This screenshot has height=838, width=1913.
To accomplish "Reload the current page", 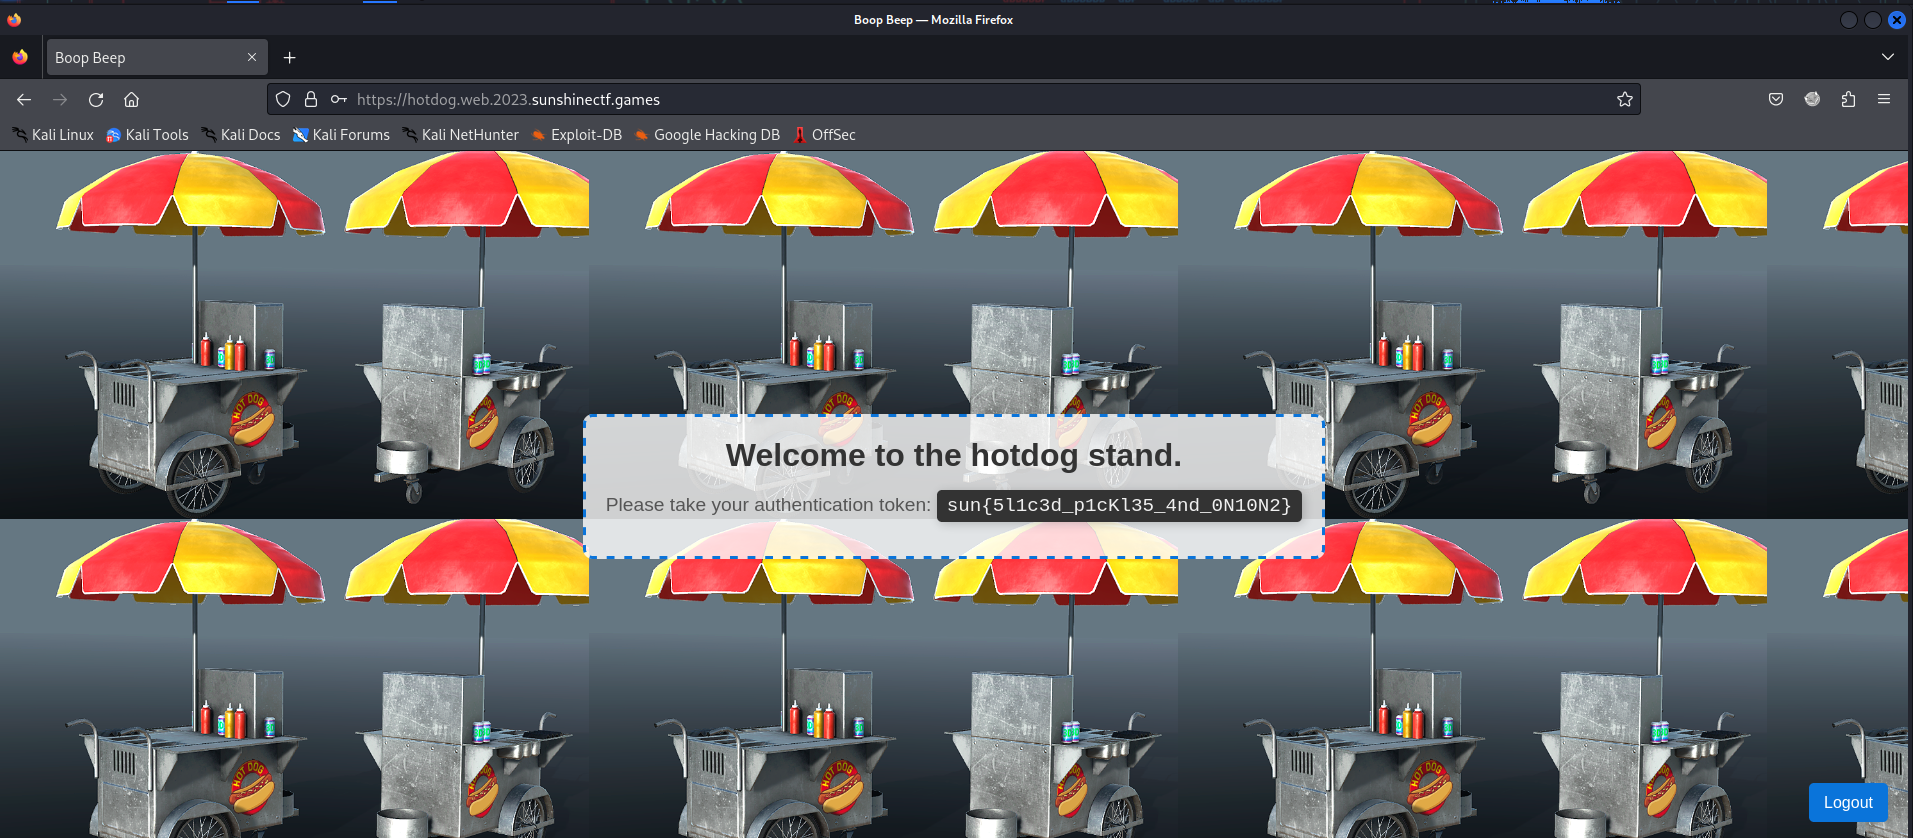I will click(x=96, y=99).
